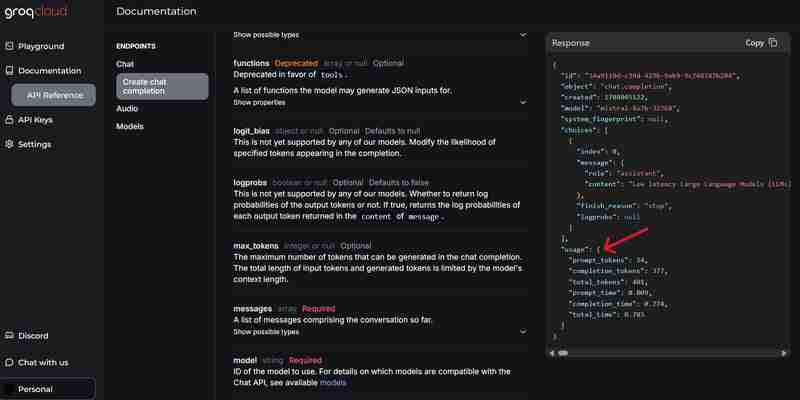
Task: Click the Deprecated label on functions
Action: pyautogui.click(x=296, y=63)
